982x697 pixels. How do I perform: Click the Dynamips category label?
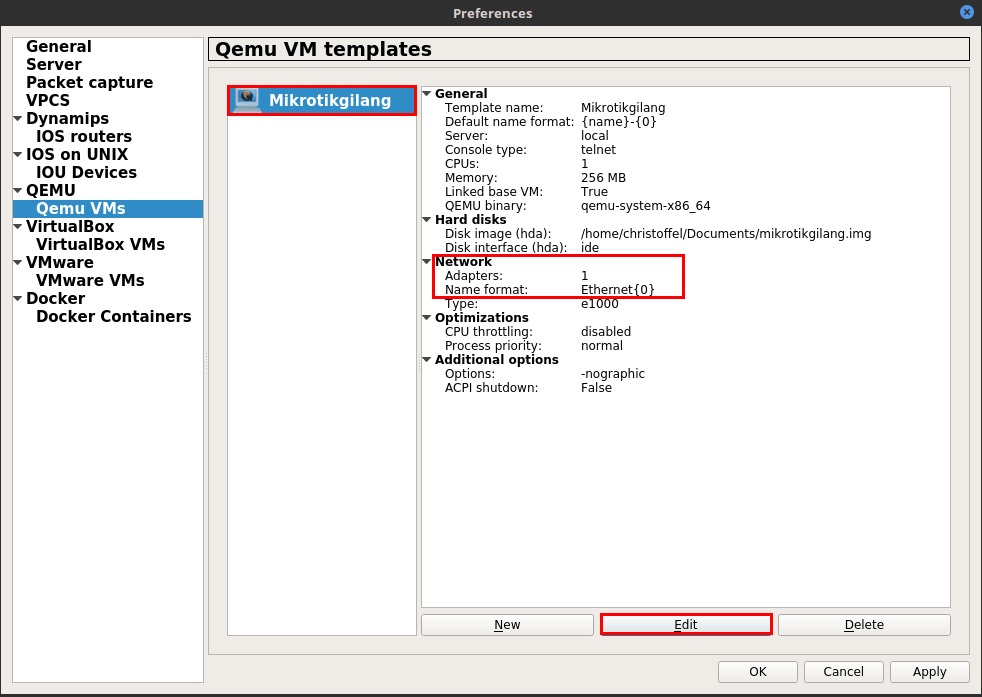(x=68, y=118)
